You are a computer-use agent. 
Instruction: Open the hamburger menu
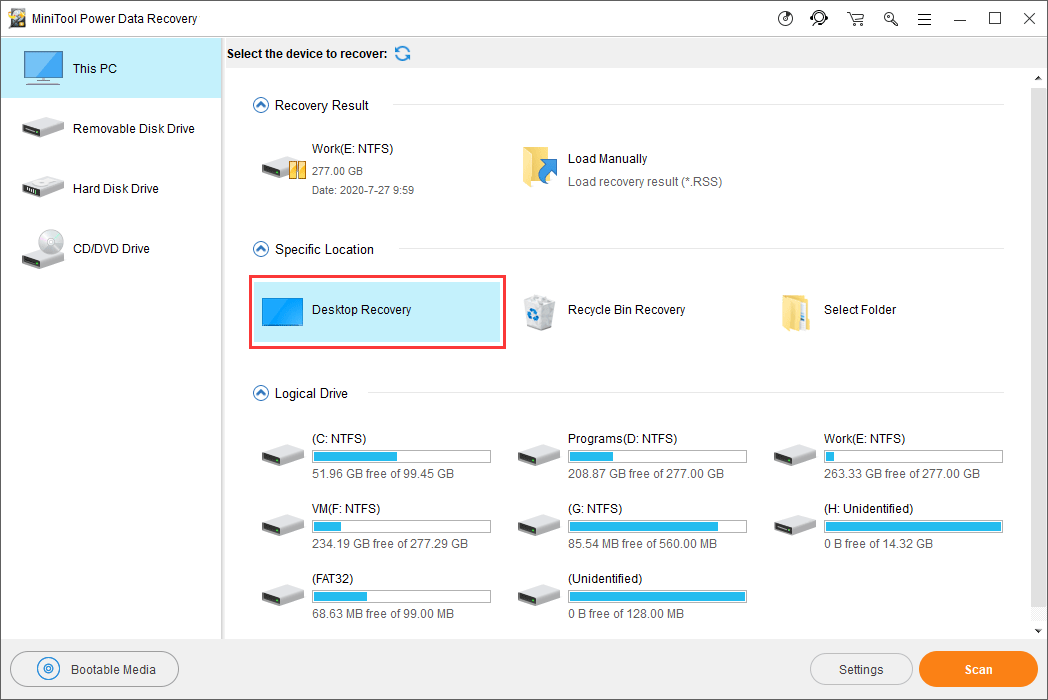click(x=924, y=19)
